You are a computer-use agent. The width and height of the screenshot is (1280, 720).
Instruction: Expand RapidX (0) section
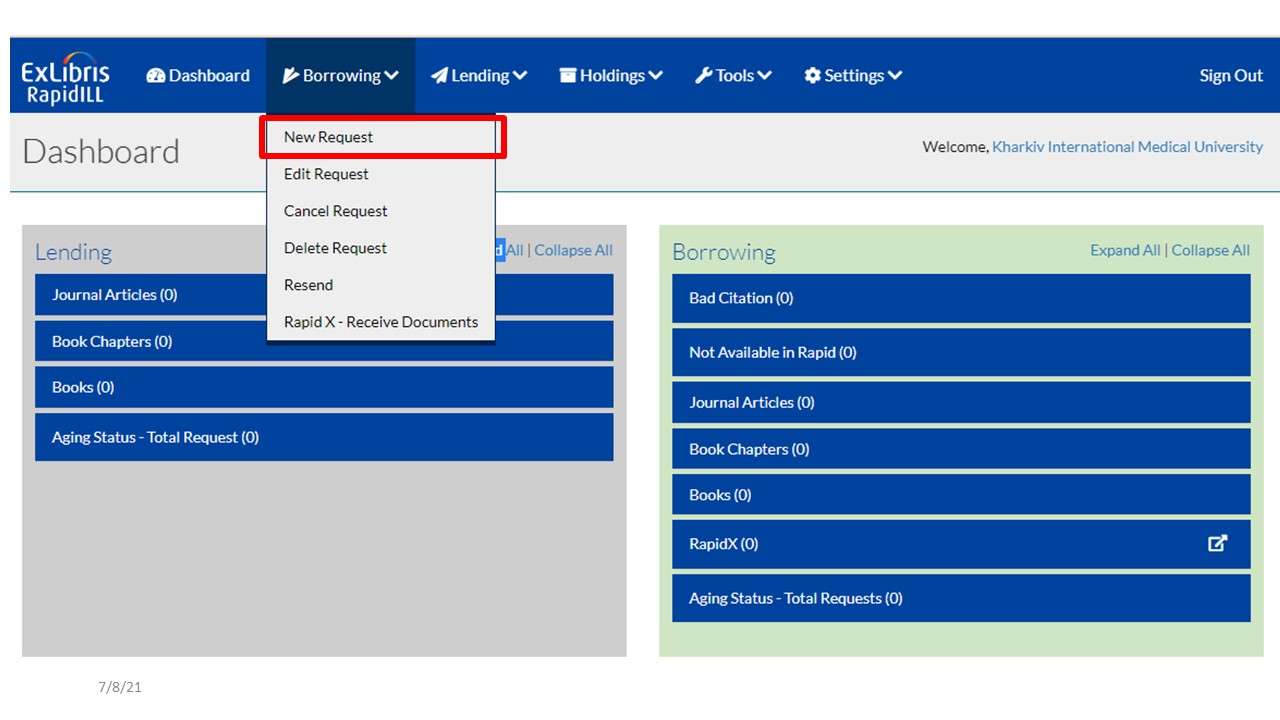[961, 544]
